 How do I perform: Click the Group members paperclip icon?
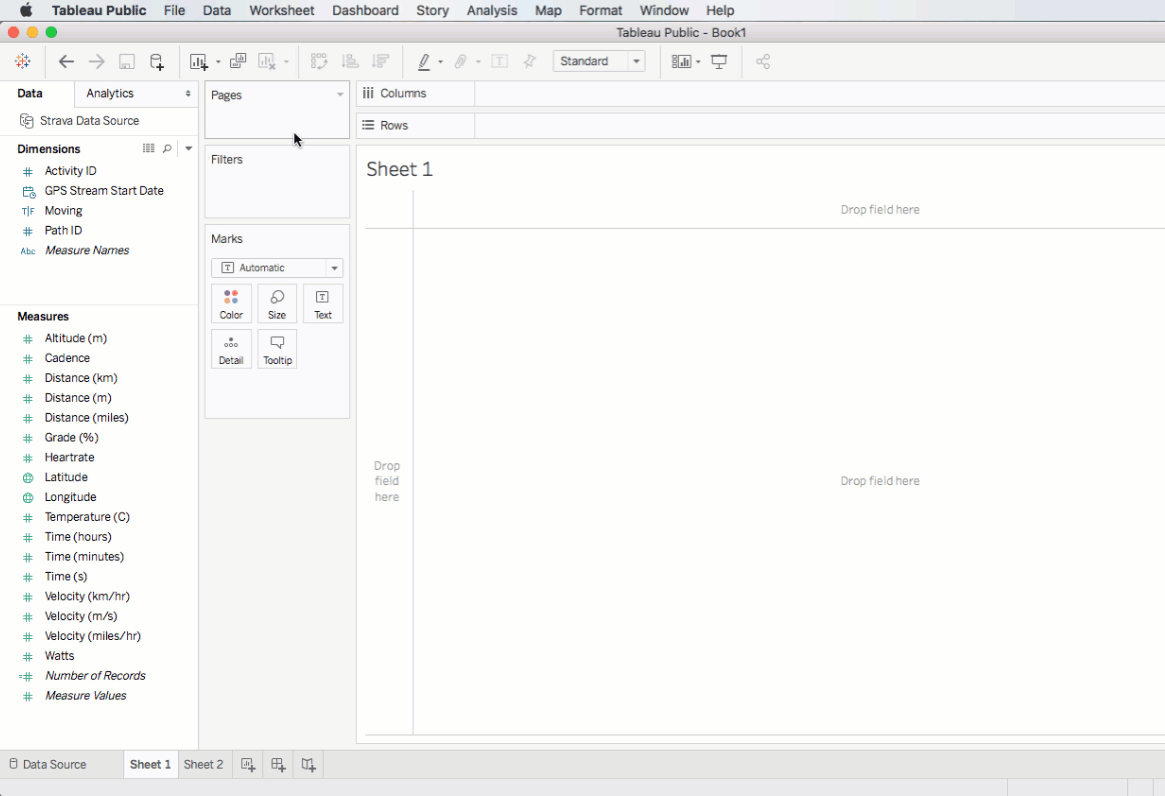pos(461,62)
